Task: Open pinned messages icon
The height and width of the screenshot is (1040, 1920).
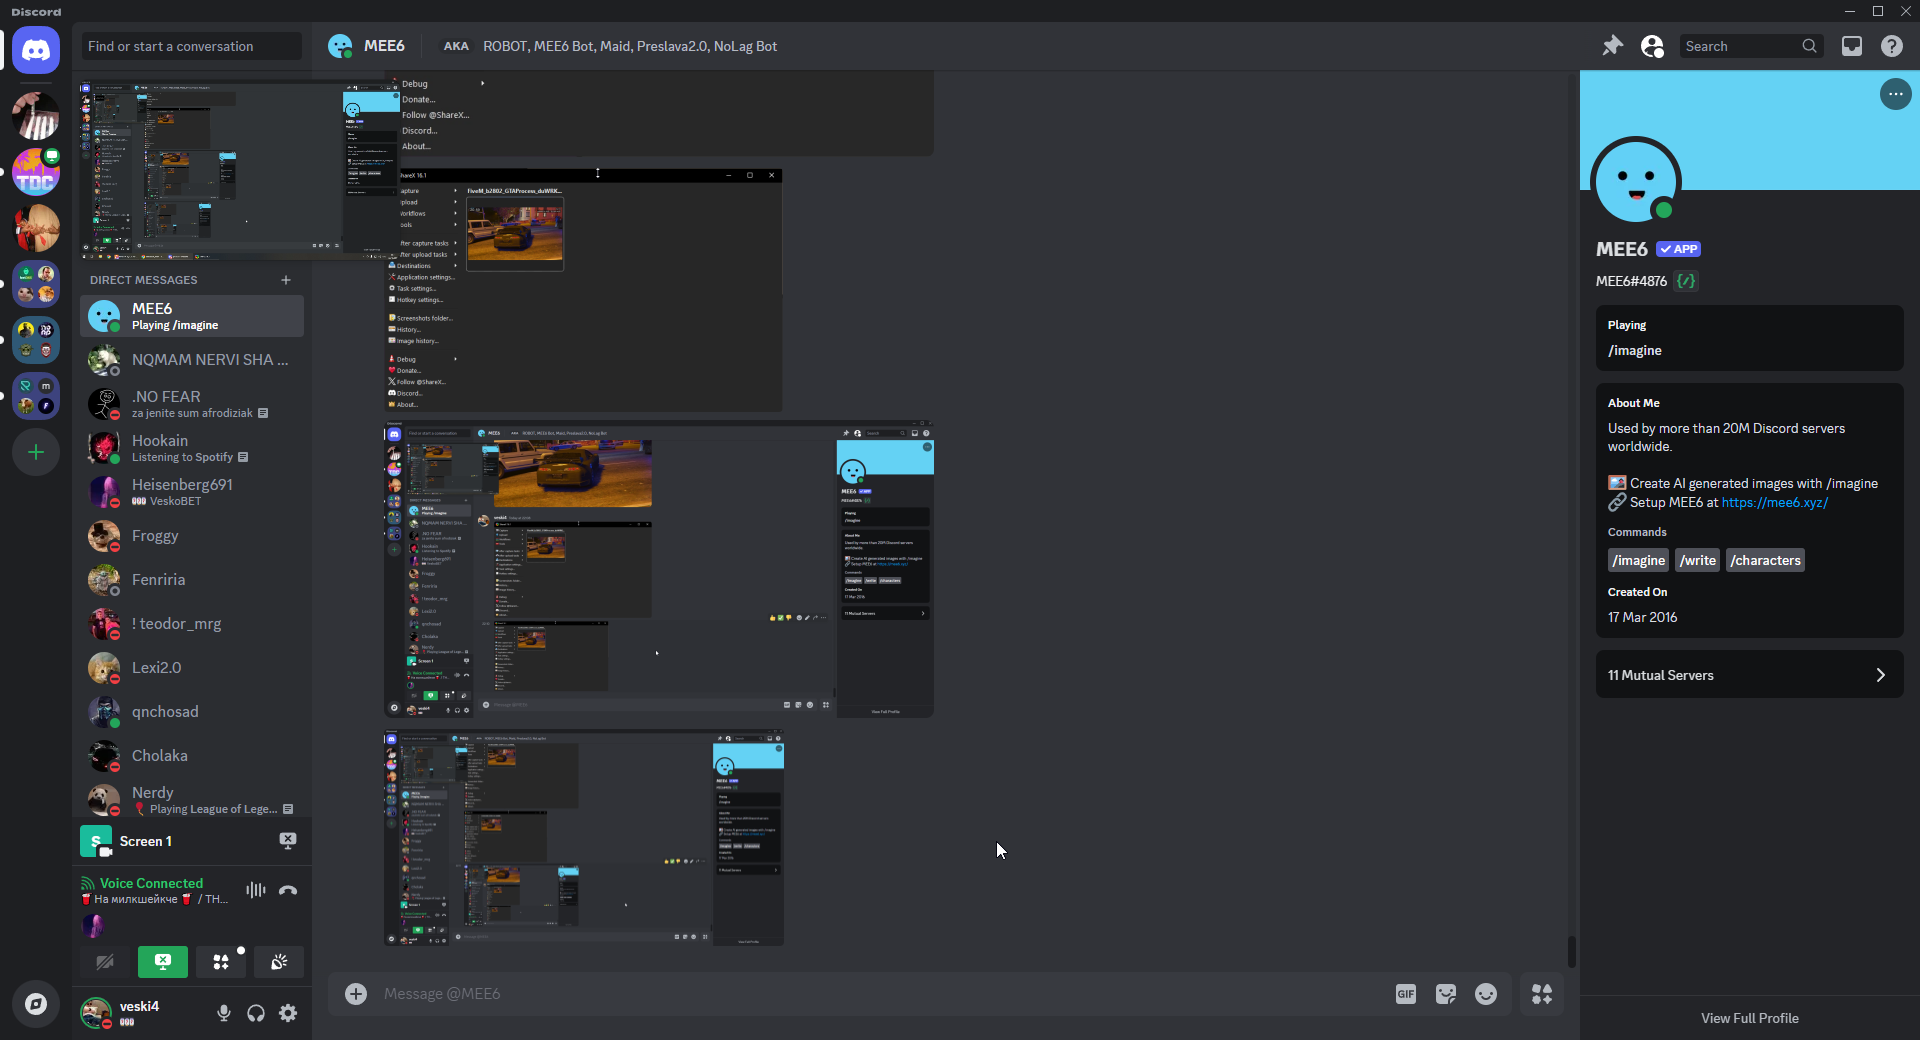Action: [1612, 46]
